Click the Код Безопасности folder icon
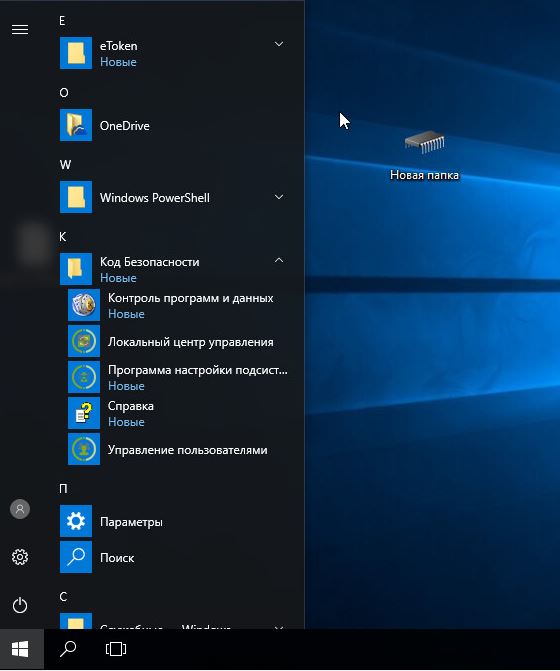 (x=76, y=269)
